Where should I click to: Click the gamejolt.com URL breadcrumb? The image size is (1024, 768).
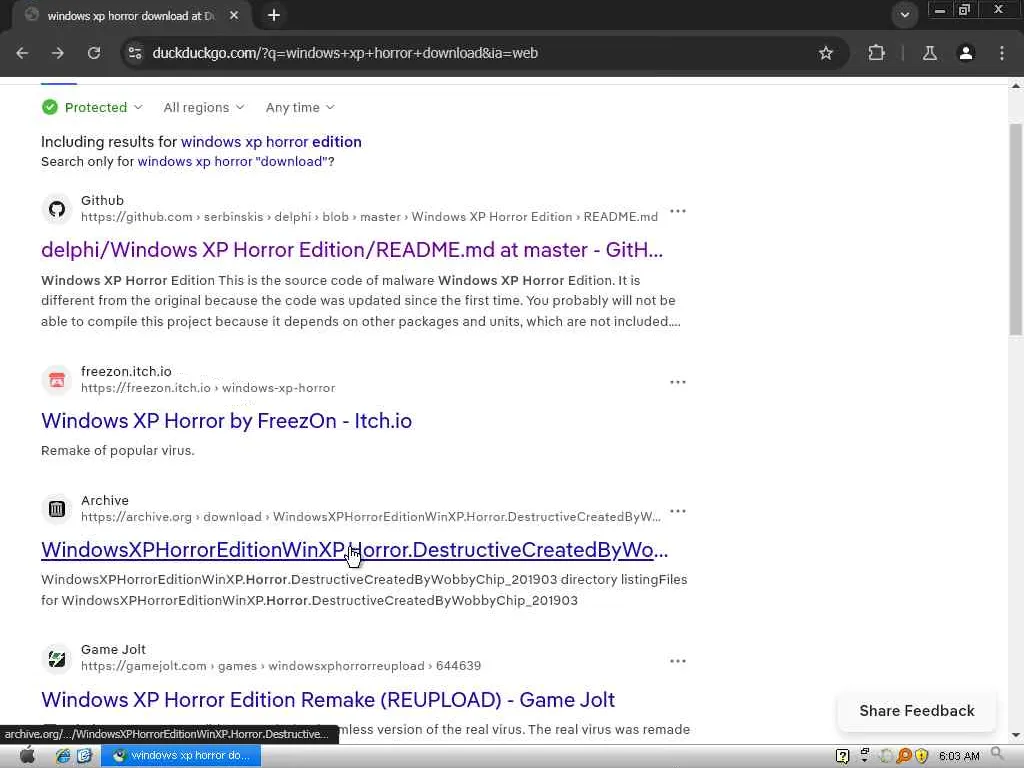(281, 665)
